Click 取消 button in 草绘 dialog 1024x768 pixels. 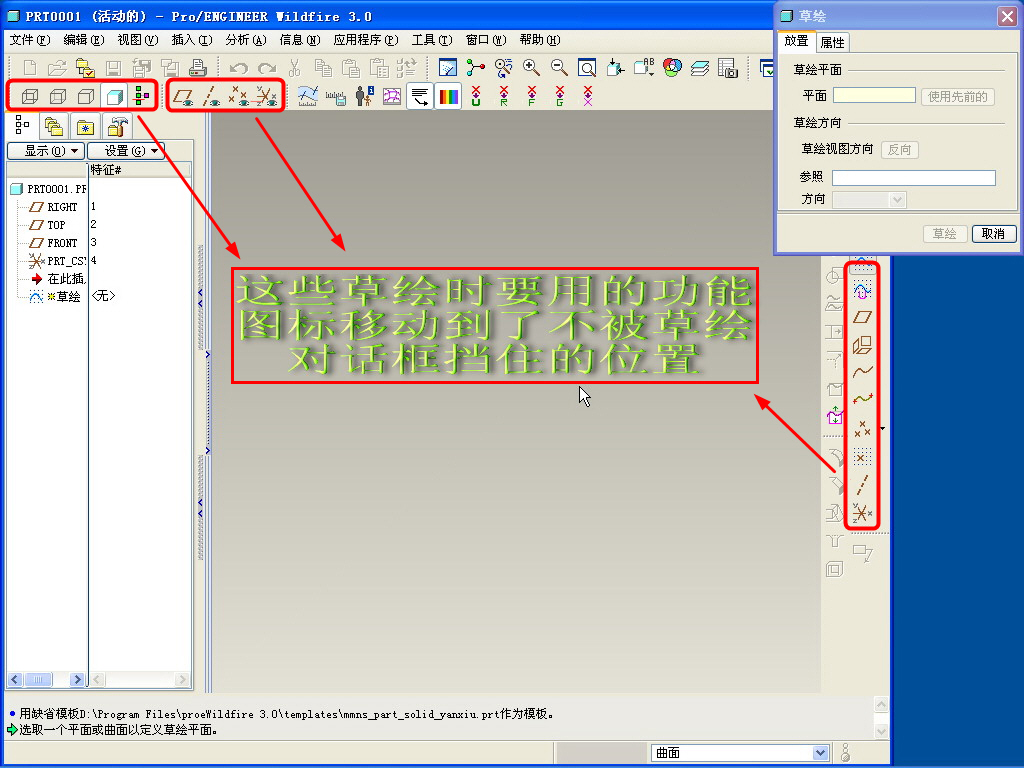[x=993, y=234]
